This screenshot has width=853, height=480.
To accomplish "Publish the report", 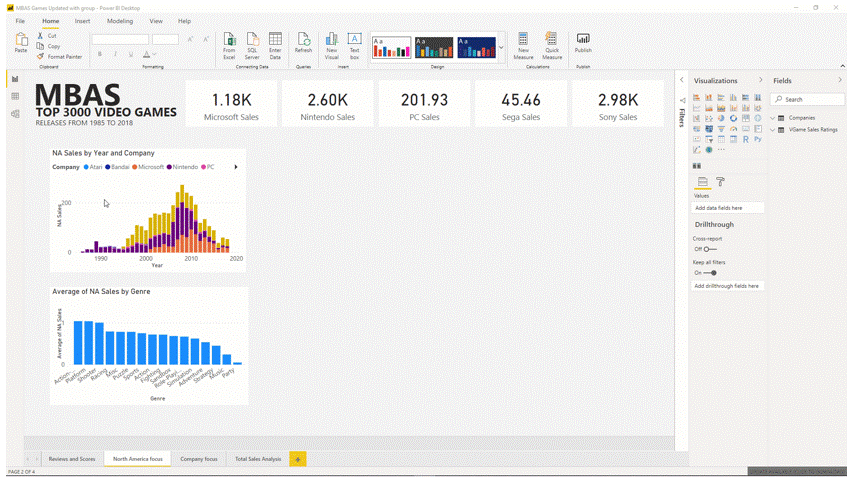I will (583, 42).
